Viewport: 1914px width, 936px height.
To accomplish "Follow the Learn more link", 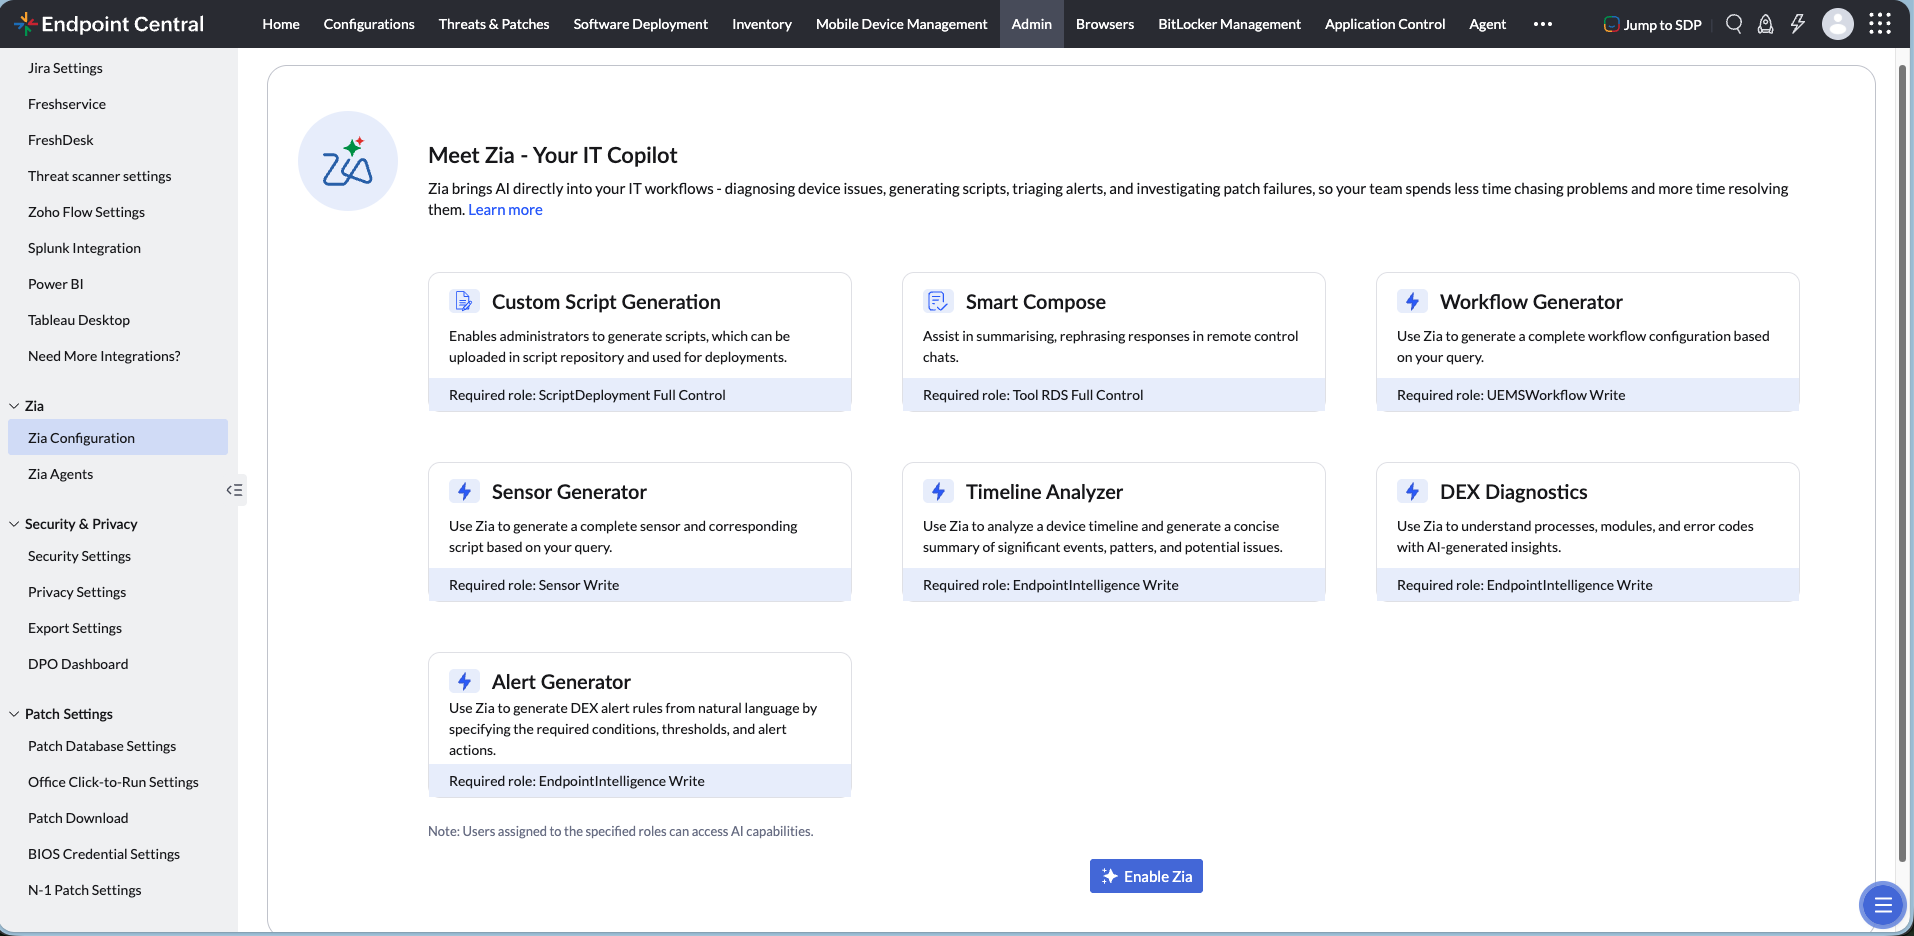I will pos(506,210).
